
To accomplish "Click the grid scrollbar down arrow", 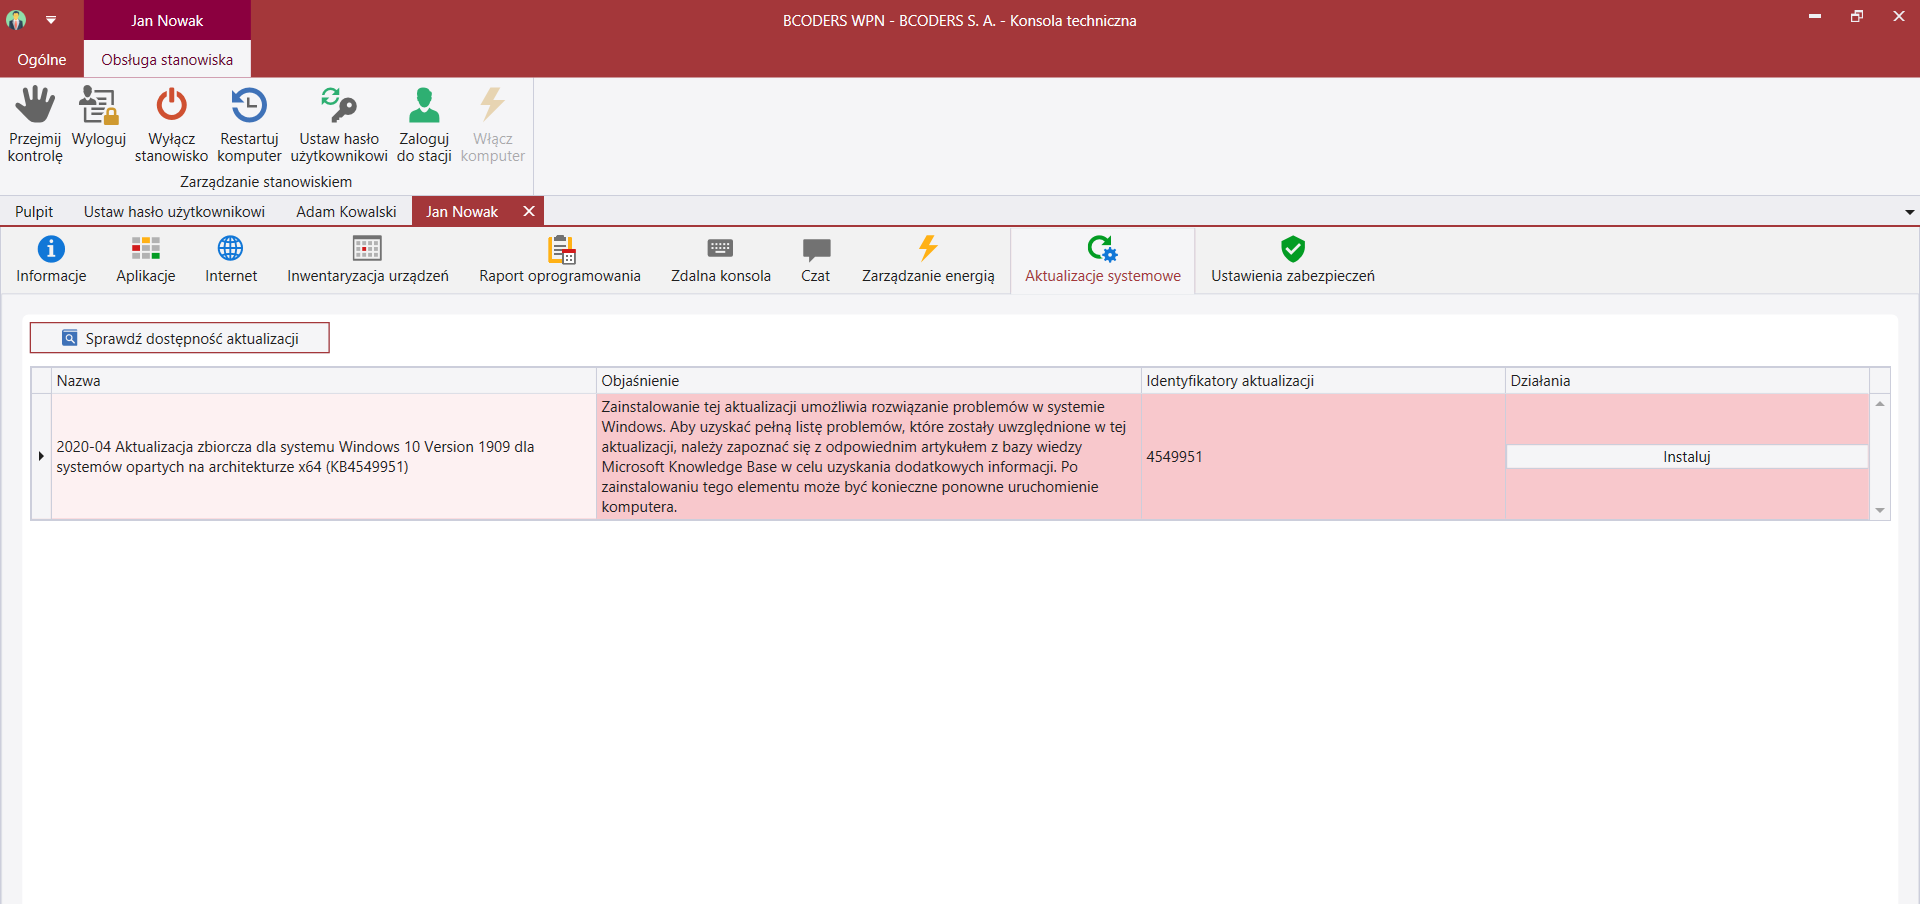I will [1880, 510].
